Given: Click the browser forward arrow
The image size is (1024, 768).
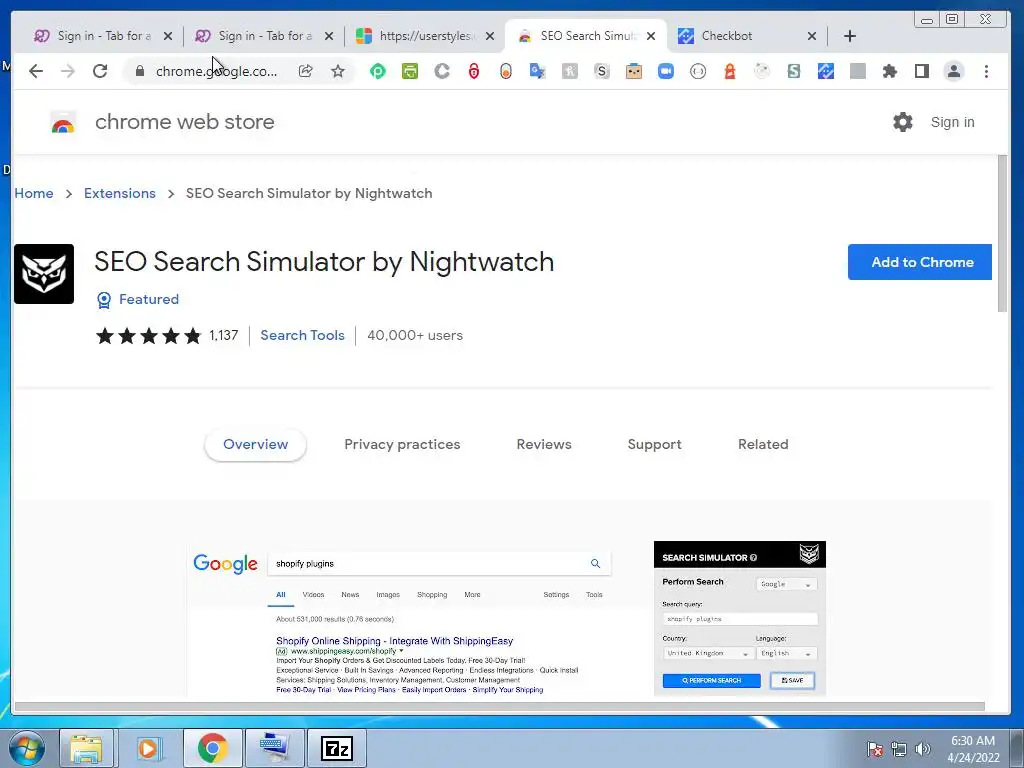Looking at the screenshot, I should pyautogui.click(x=68, y=71).
